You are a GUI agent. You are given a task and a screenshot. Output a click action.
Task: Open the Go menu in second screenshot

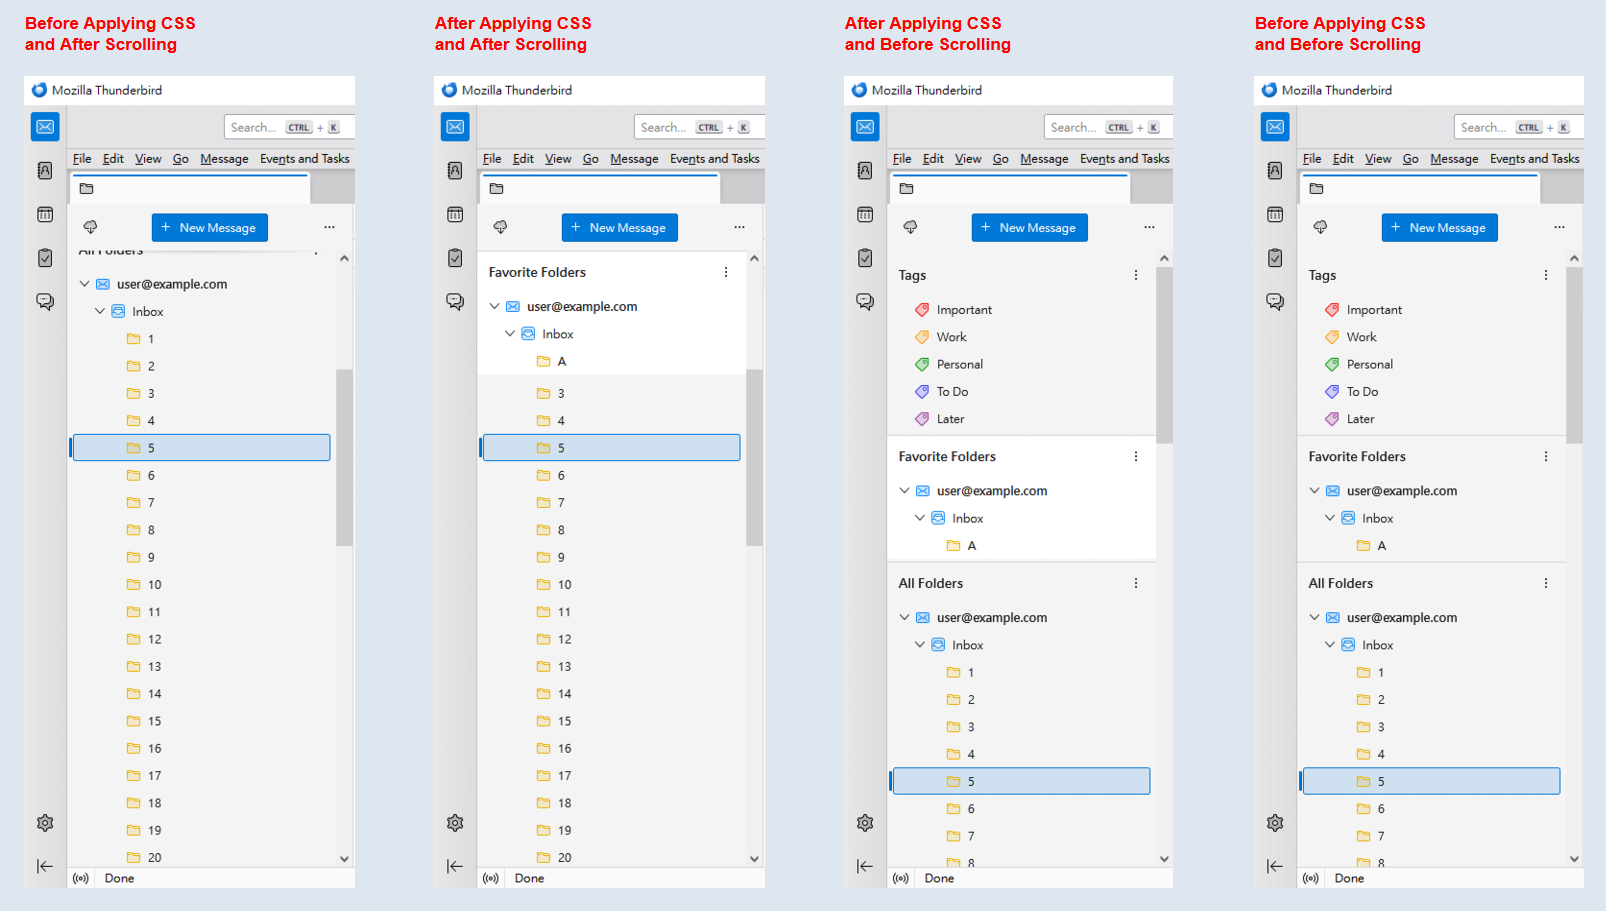tap(590, 159)
